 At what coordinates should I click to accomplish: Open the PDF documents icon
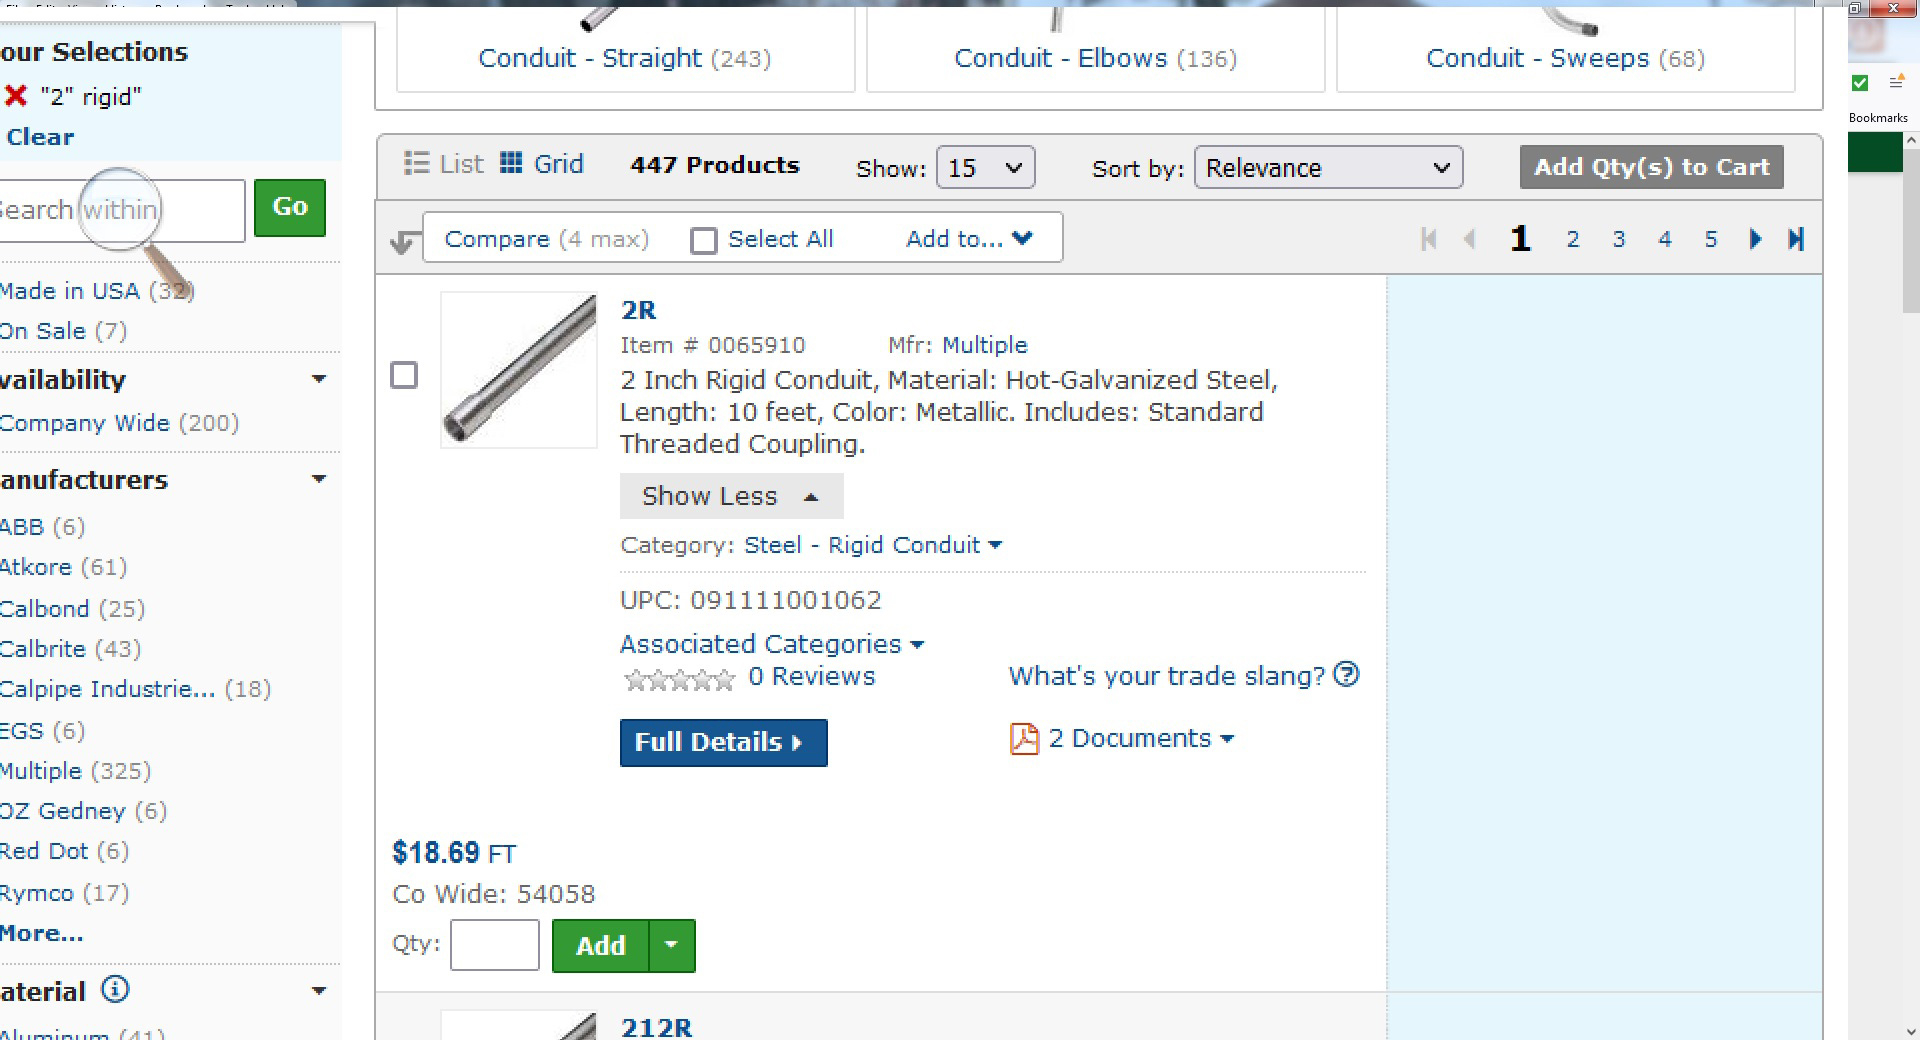(1024, 739)
